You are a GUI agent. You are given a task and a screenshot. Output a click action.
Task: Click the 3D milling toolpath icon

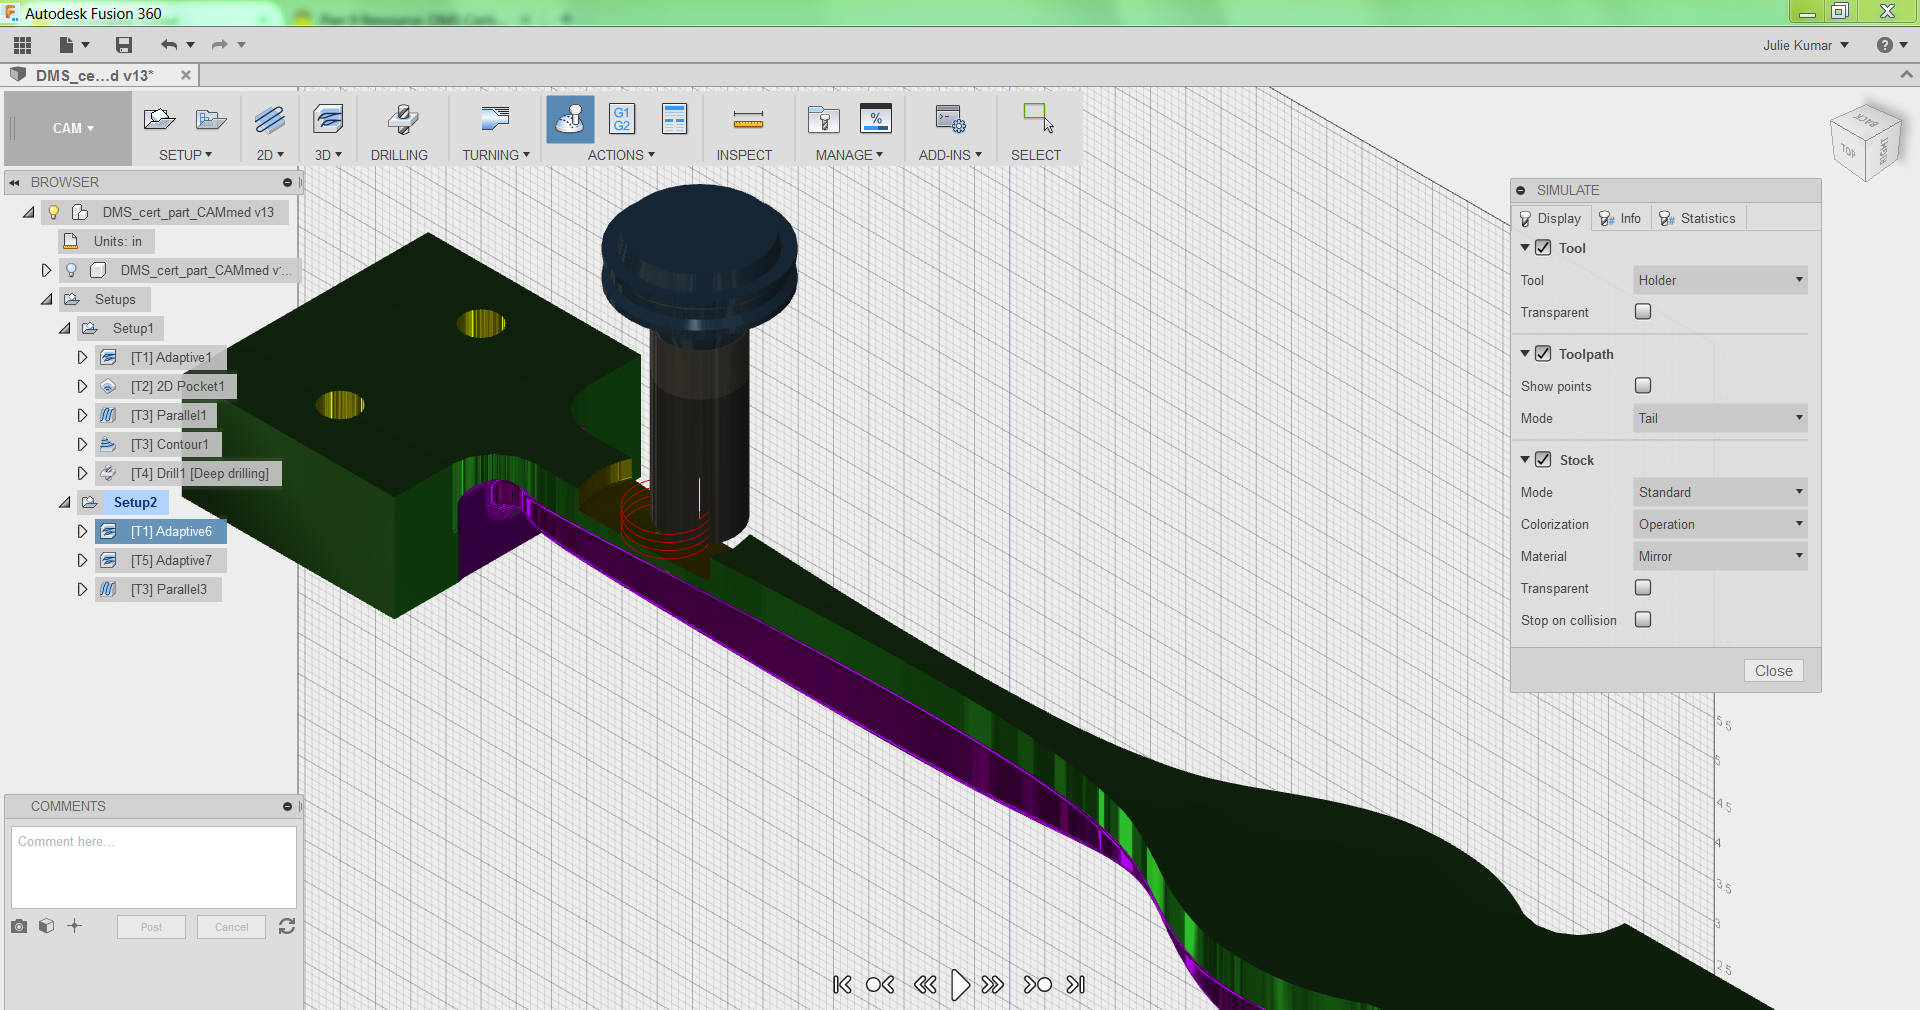tap(328, 120)
